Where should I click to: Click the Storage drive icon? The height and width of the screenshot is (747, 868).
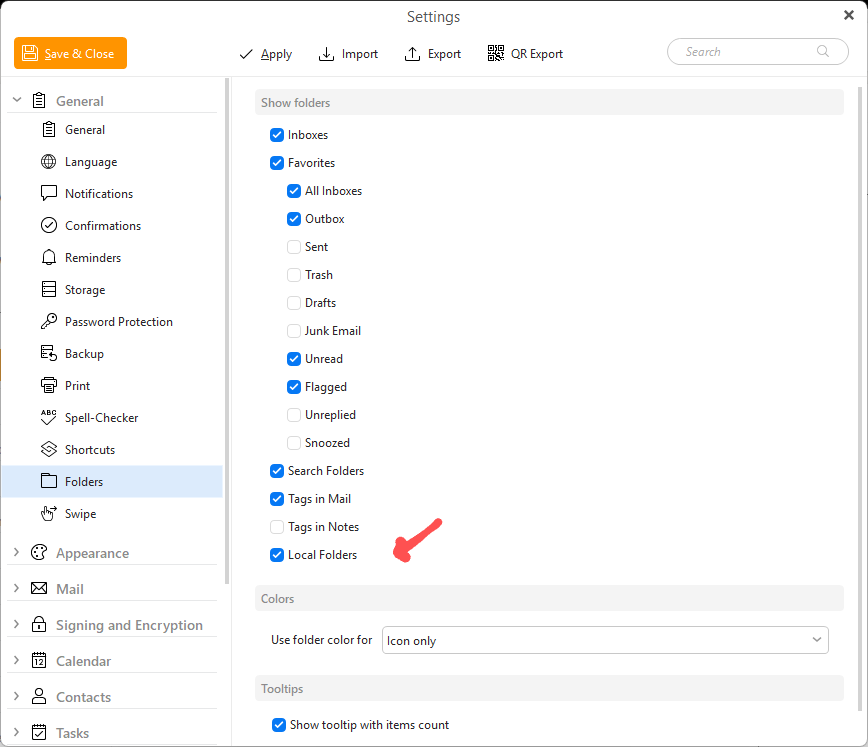[49, 289]
